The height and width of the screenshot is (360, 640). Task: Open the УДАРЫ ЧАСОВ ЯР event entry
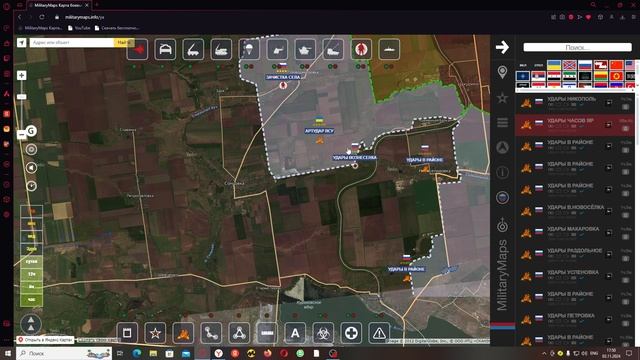tap(575, 124)
